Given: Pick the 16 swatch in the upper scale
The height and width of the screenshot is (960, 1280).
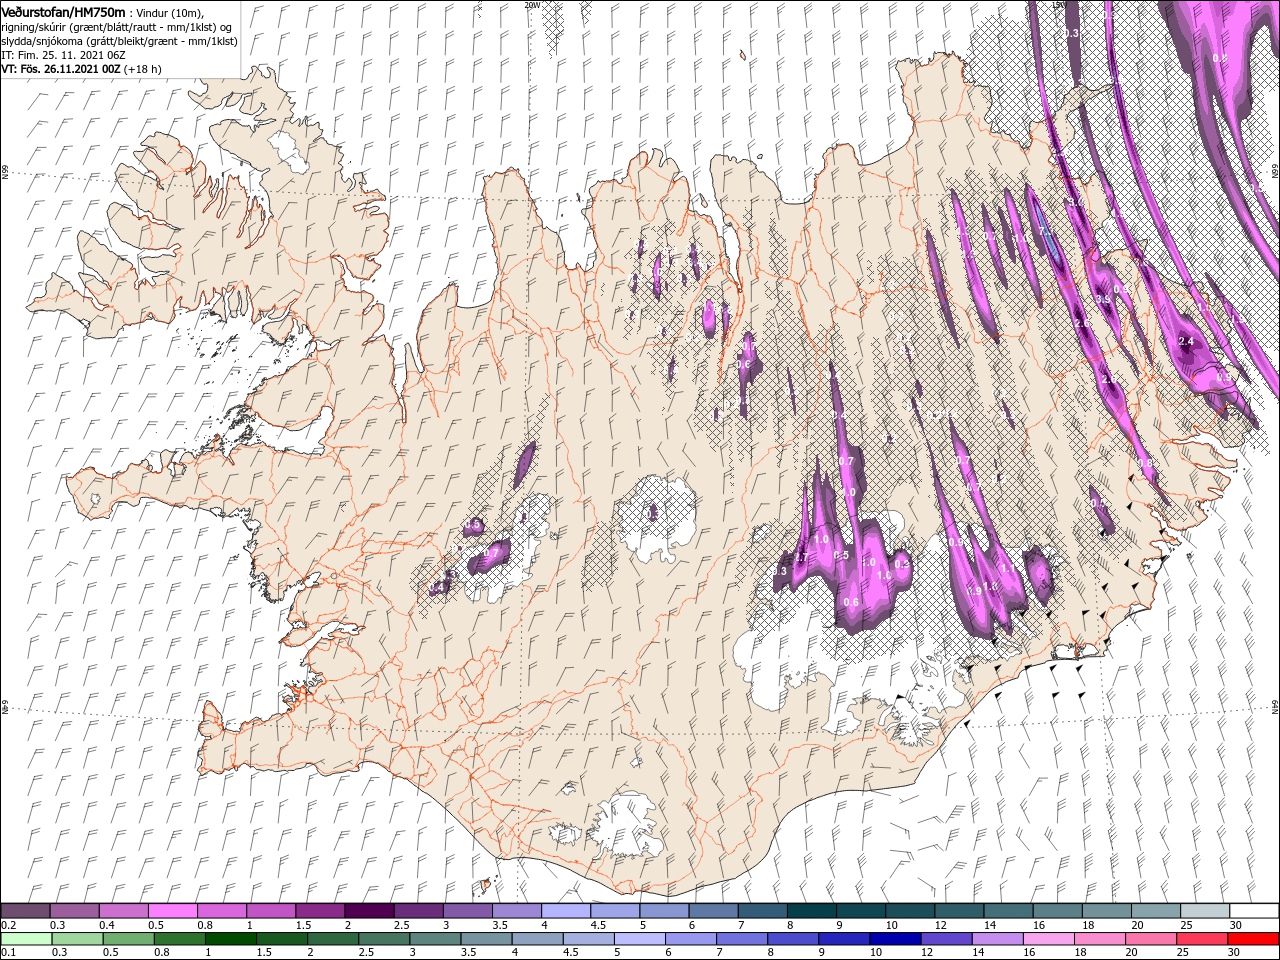Looking at the screenshot, I should point(1057,911).
